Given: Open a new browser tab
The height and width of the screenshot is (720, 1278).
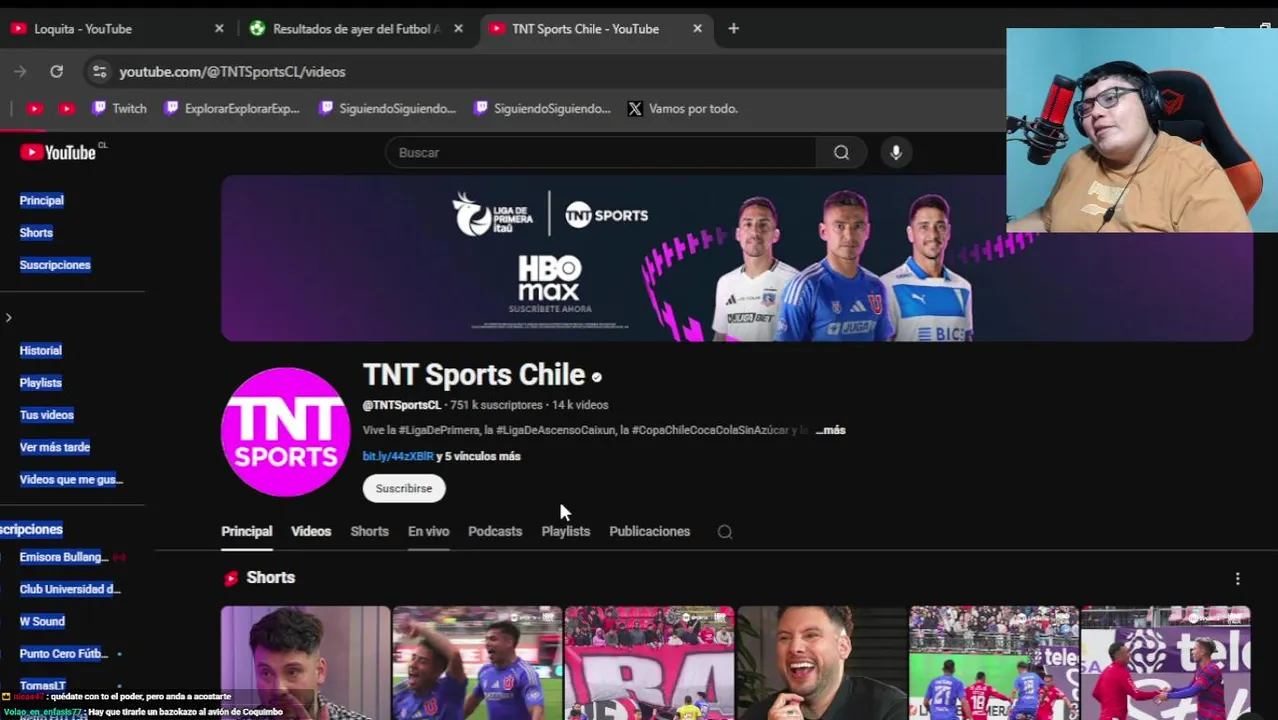Looking at the screenshot, I should pyautogui.click(x=733, y=29).
